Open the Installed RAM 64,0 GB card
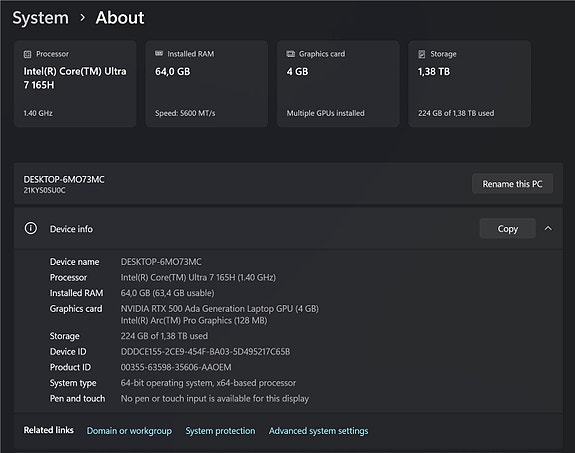575x453 pixels. pyautogui.click(x=206, y=84)
